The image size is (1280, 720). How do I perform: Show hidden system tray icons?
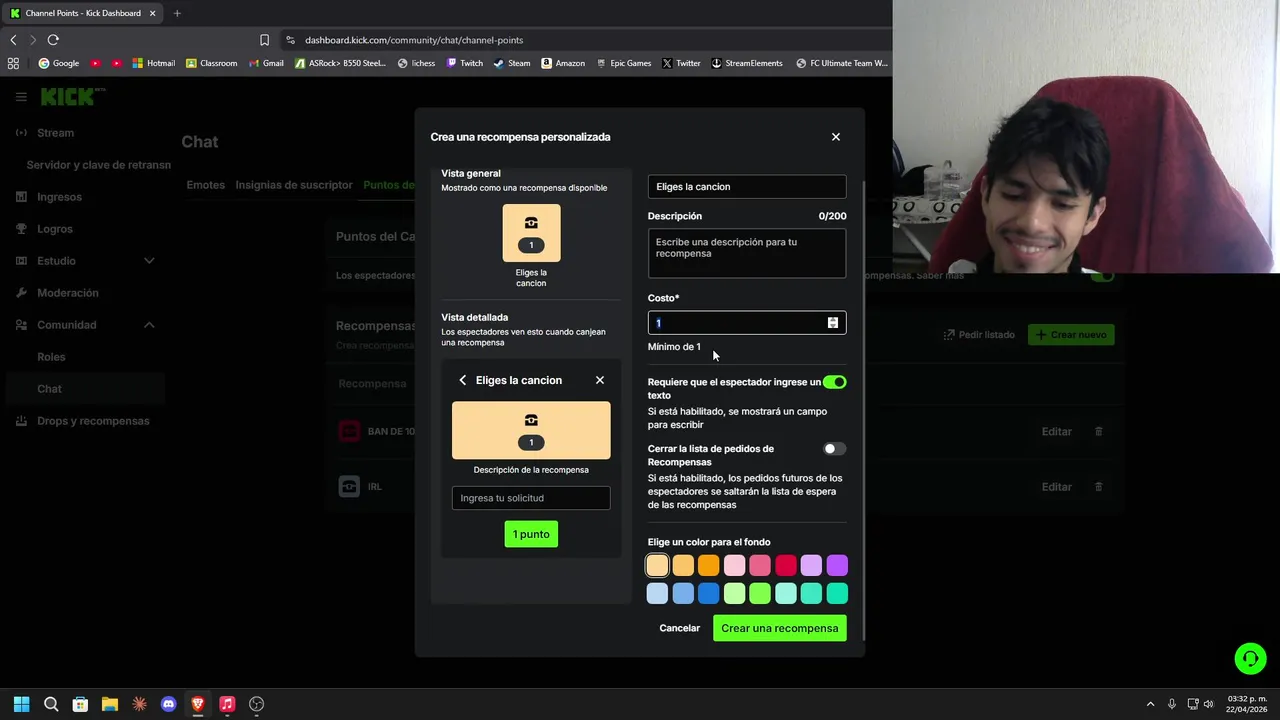point(1150,704)
